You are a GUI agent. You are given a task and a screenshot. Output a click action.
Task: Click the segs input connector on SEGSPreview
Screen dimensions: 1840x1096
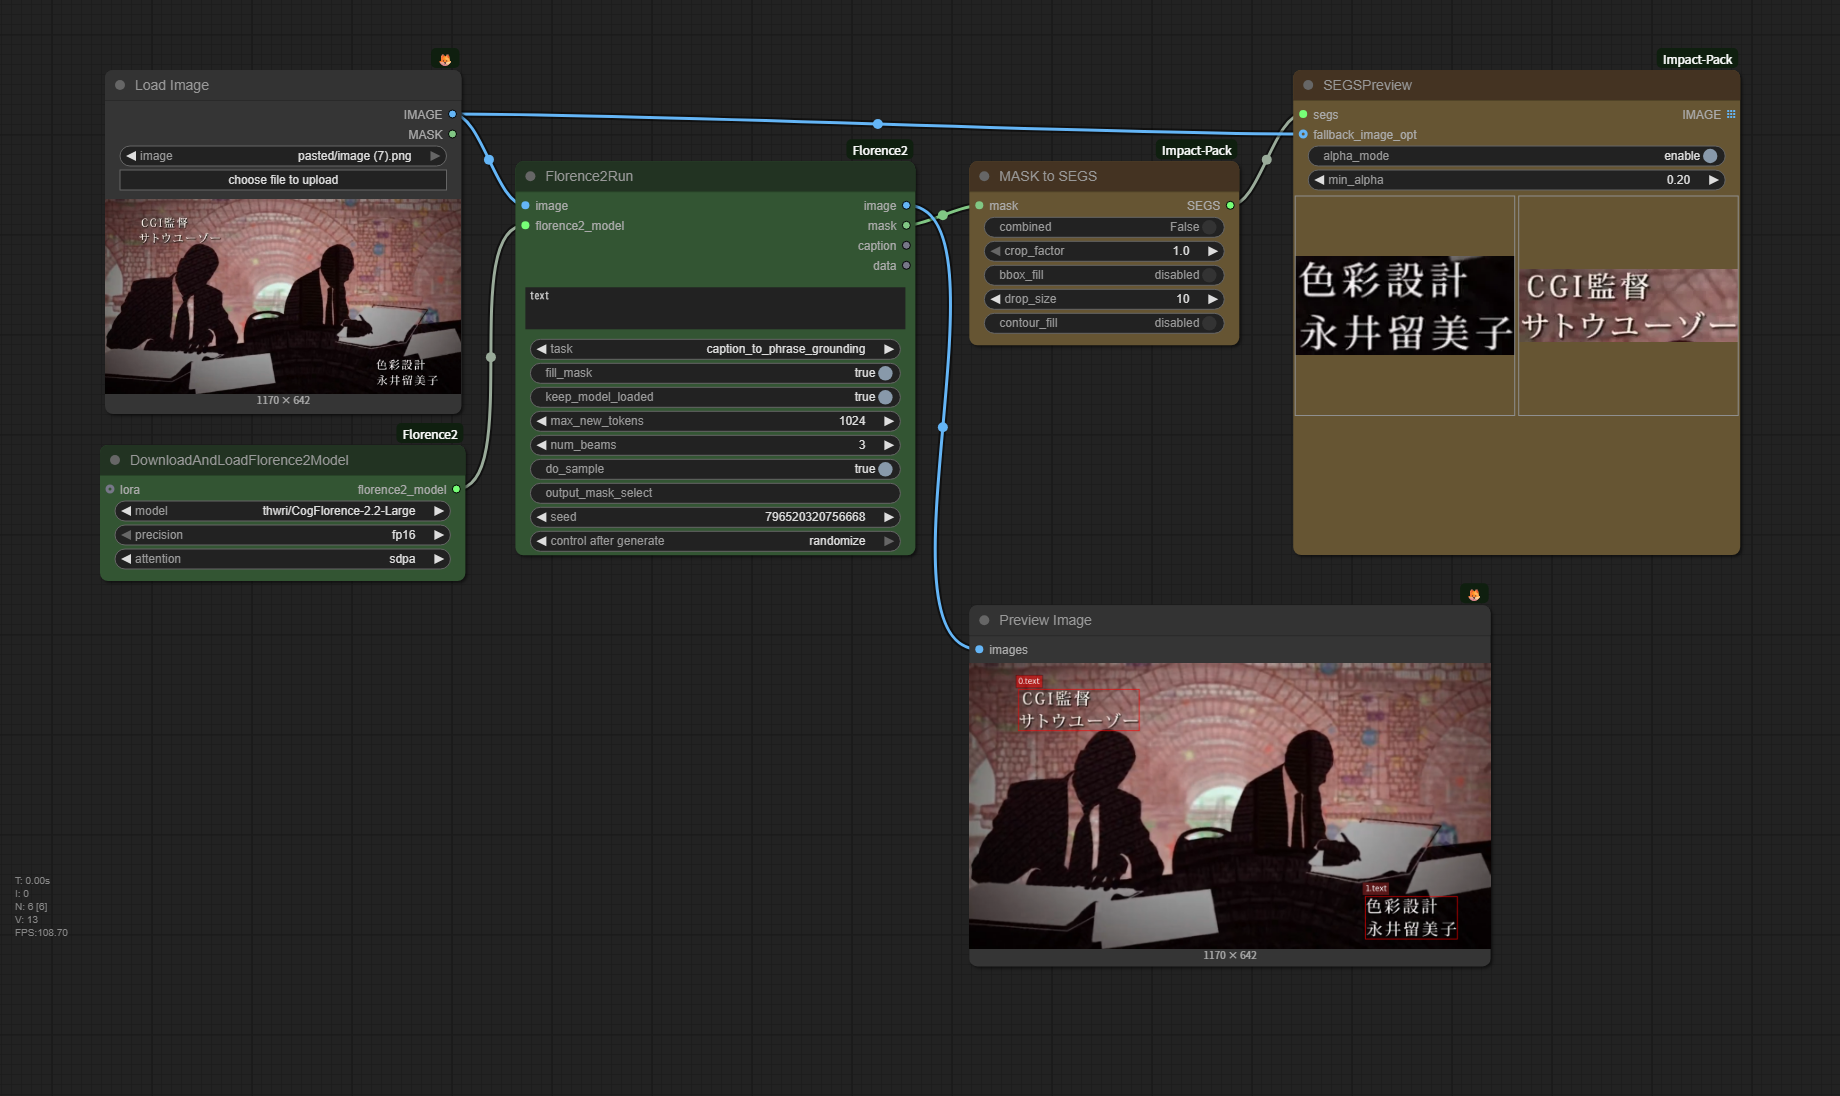click(x=1303, y=114)
